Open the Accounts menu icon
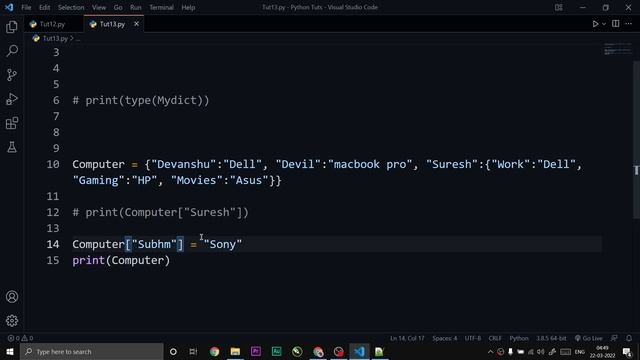Image resolution: width=640 pixels, height=360 pixels. tap(12, 297)
